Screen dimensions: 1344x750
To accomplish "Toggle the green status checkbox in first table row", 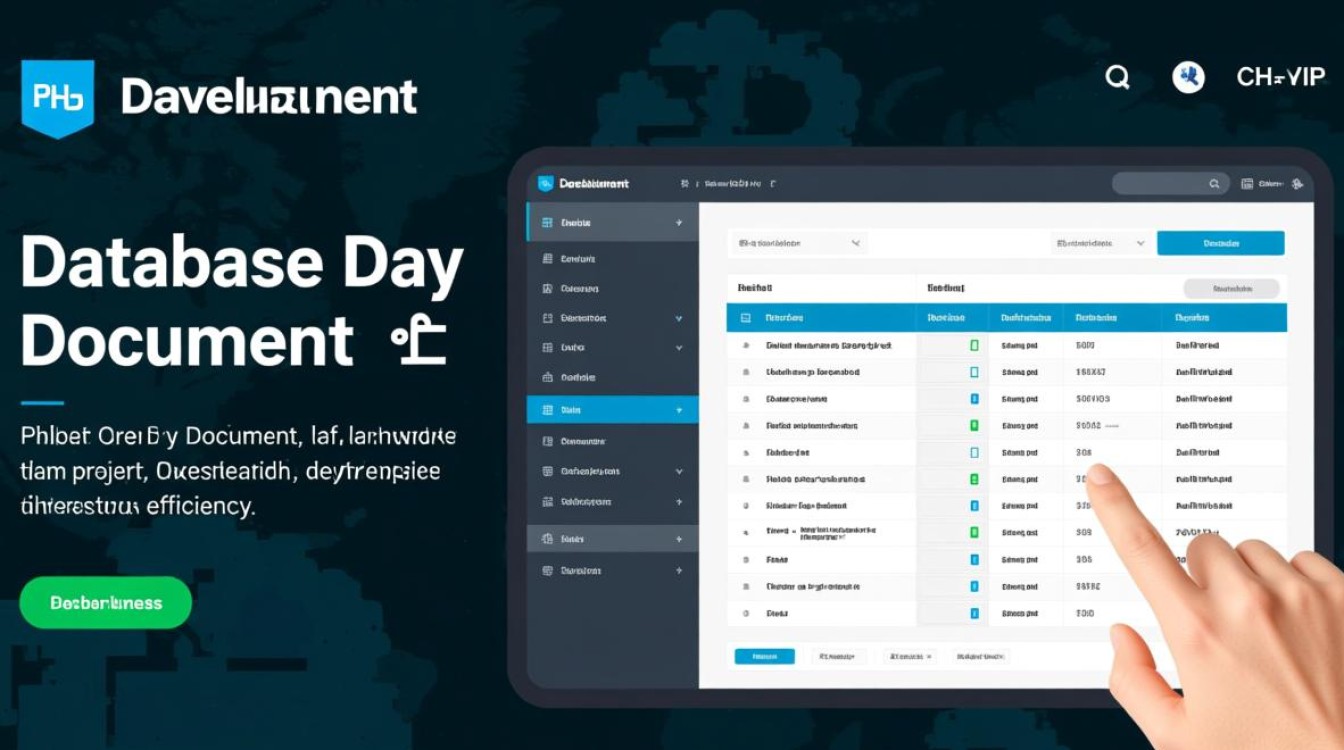I will tap(974, 345).
